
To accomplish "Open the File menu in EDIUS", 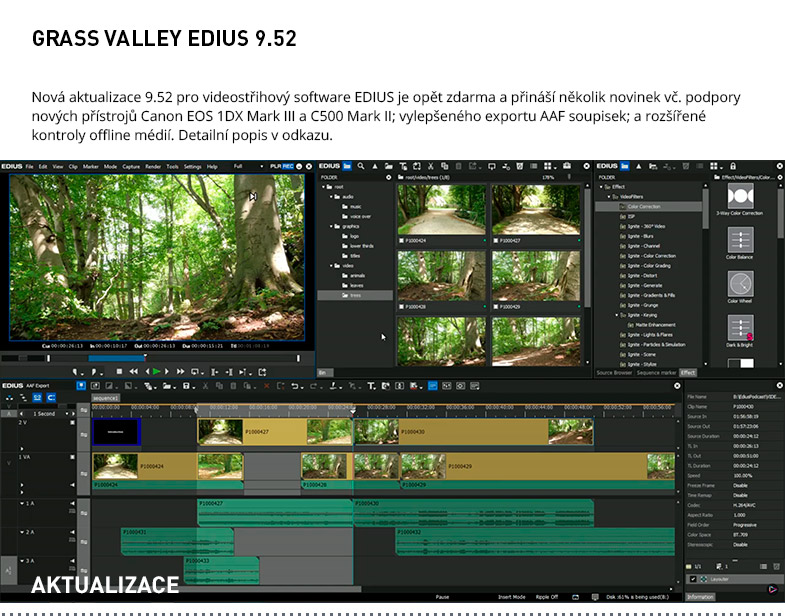I will tap(30, 167).
